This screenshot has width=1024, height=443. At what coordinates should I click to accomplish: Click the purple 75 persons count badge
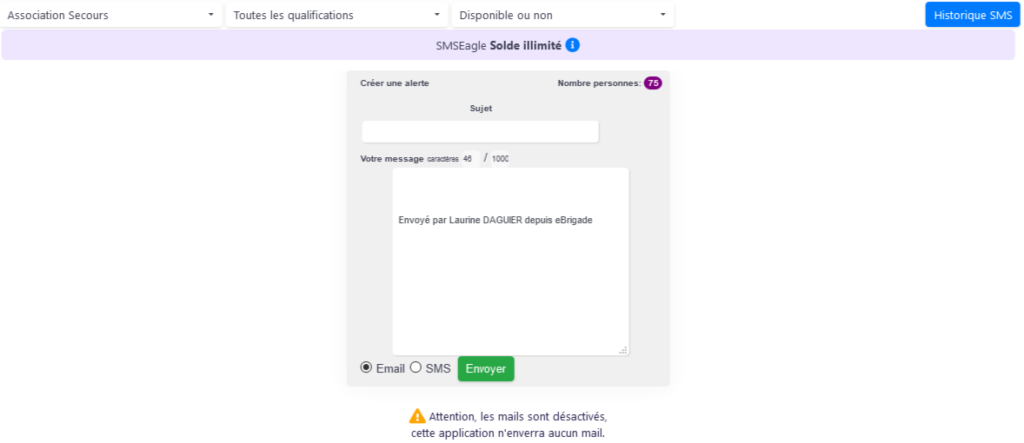653,83
